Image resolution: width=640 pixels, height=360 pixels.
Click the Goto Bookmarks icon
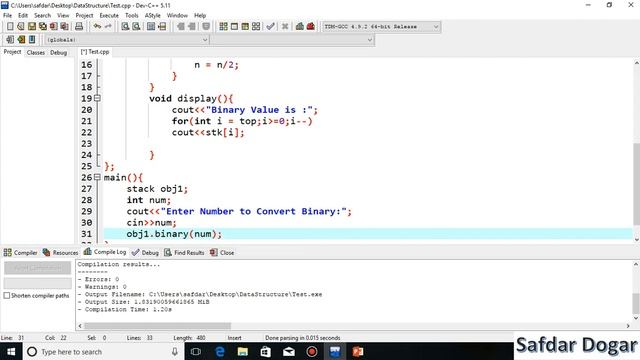(x=32, y=40)
